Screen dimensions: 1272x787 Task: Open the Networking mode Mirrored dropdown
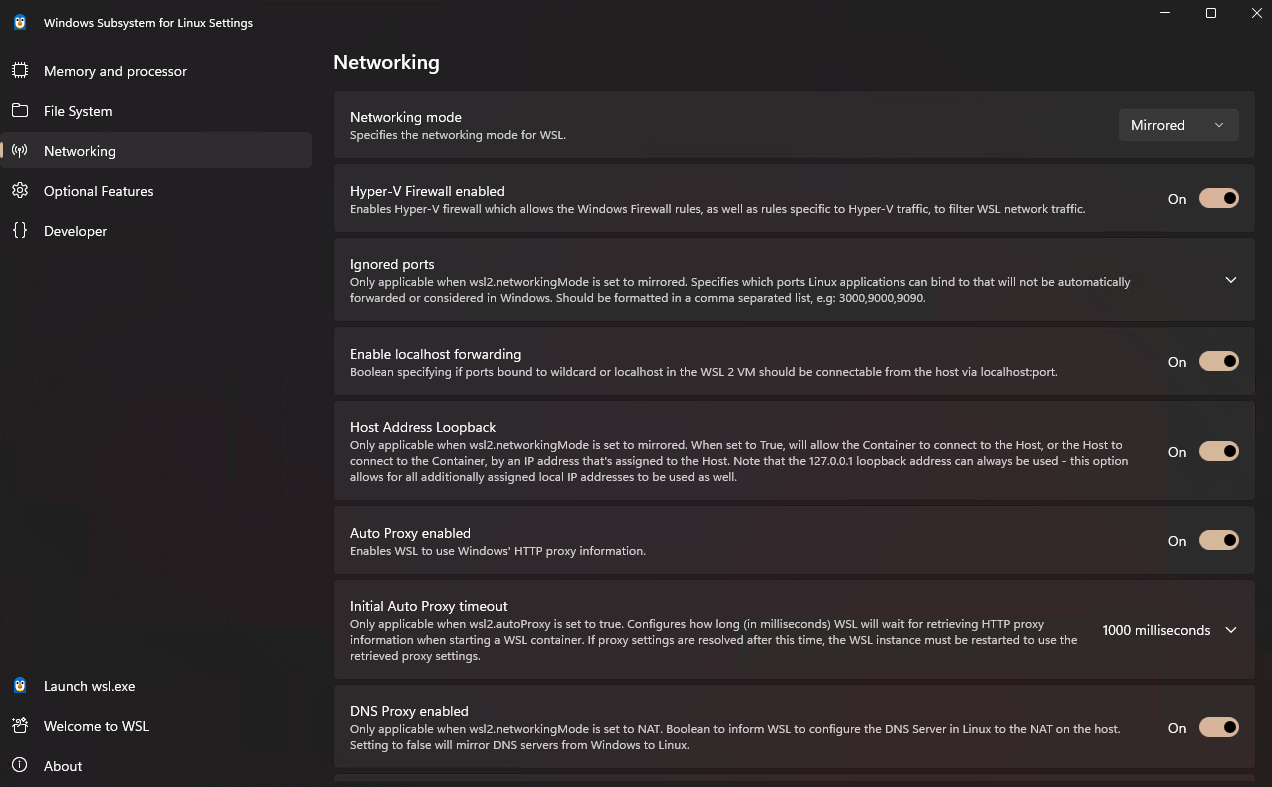click(x=1179, y=125)
